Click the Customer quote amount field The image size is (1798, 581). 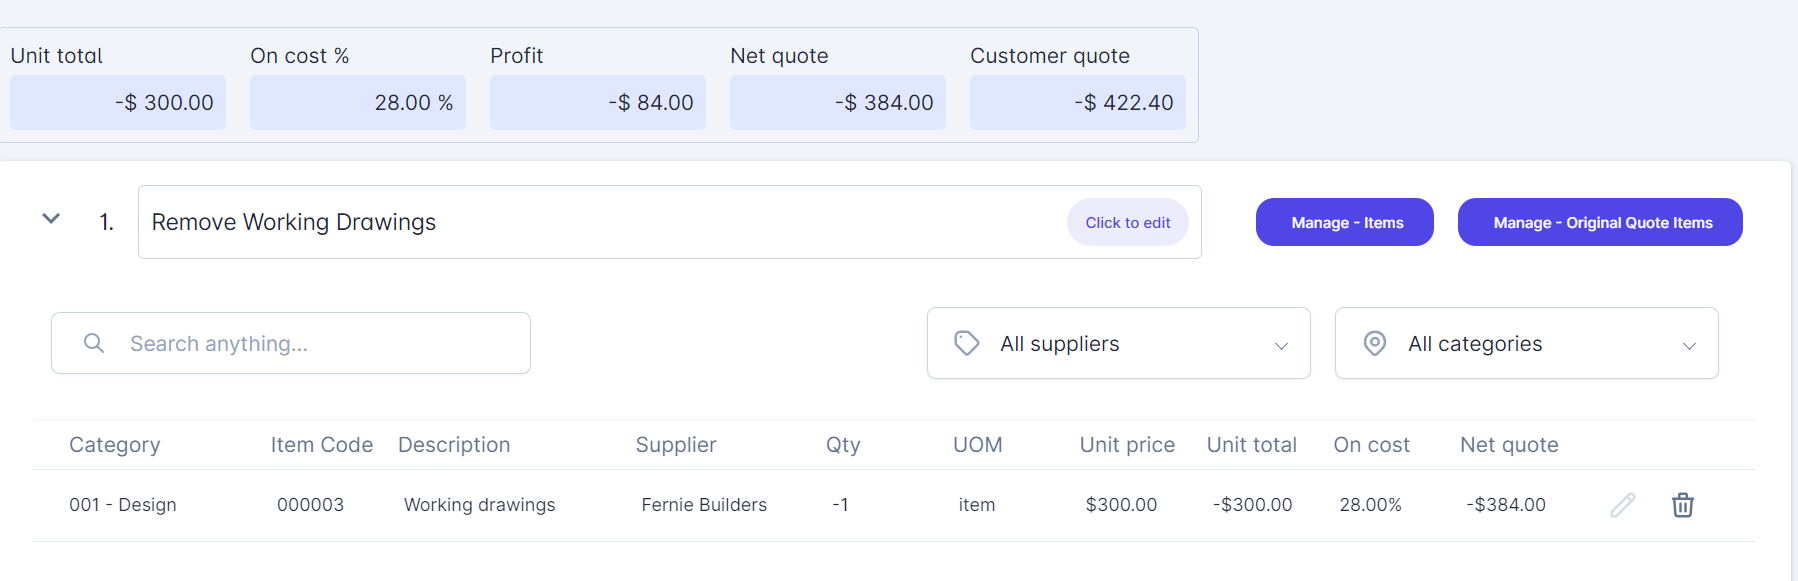pos(1078,102)
